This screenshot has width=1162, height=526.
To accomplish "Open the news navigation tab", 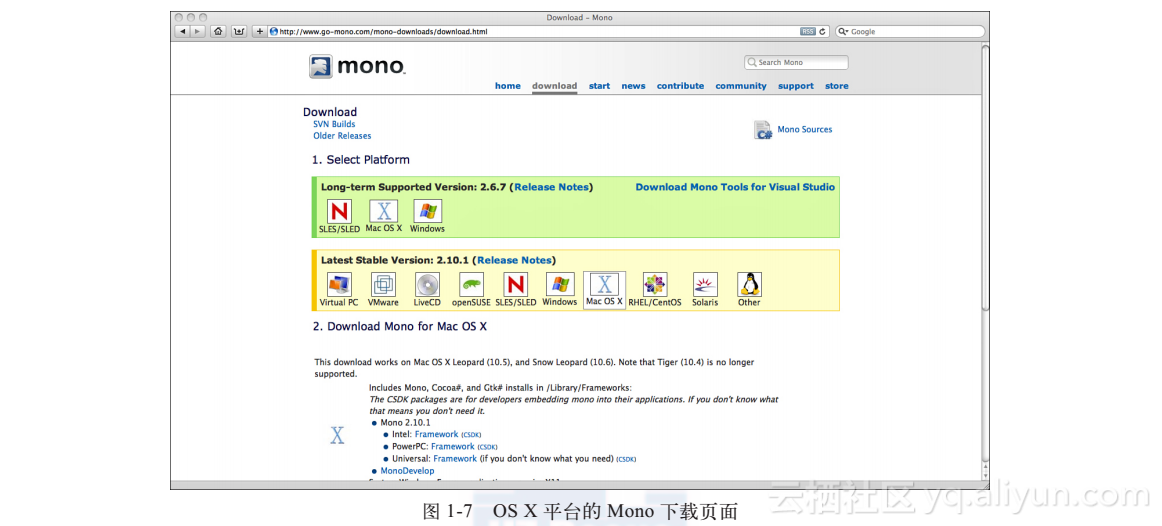I will [634, 86].
